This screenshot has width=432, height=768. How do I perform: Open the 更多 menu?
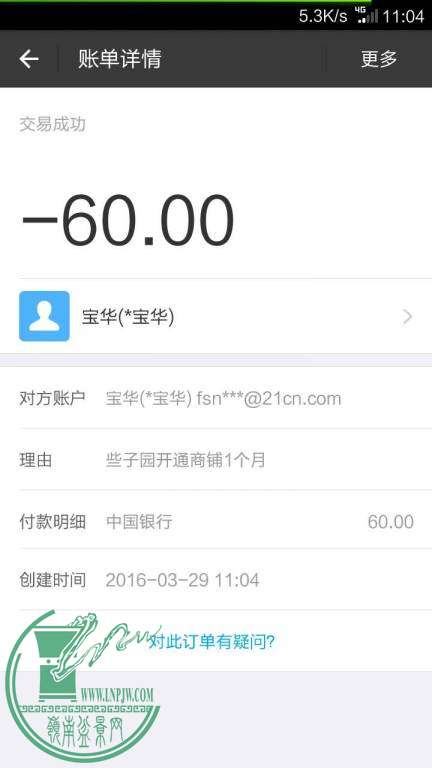379,59
